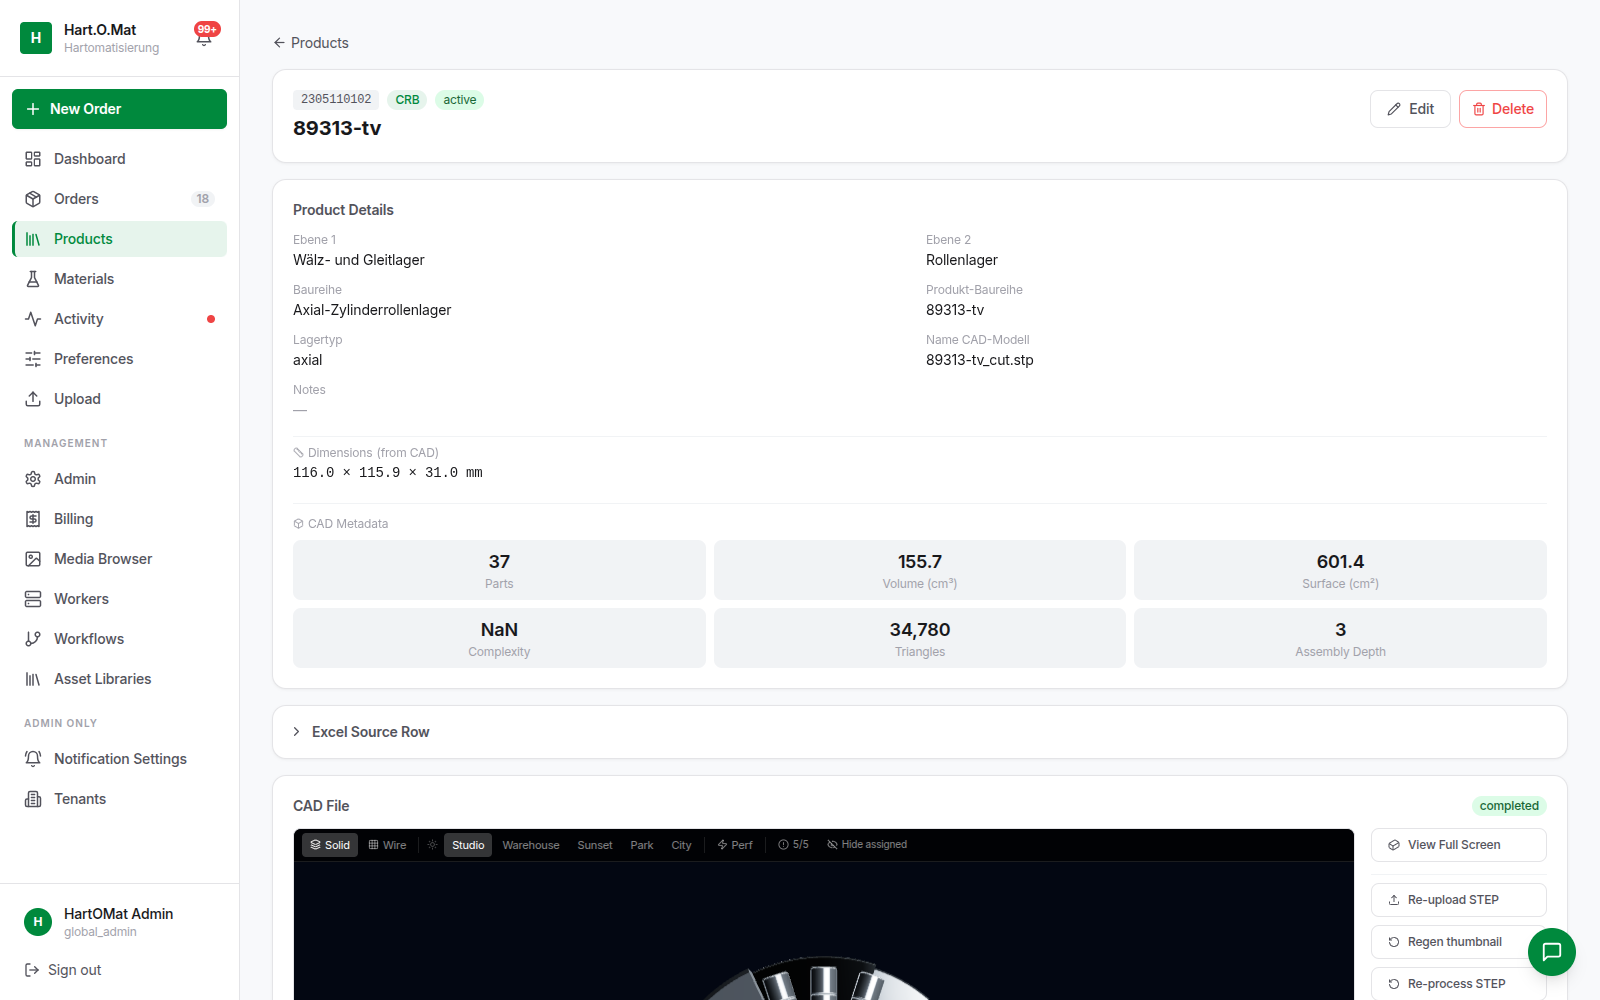Click the Lagertyp value axial
Image resolution: width=1600 pixels, height=1000 pixels.
point(308,360)
